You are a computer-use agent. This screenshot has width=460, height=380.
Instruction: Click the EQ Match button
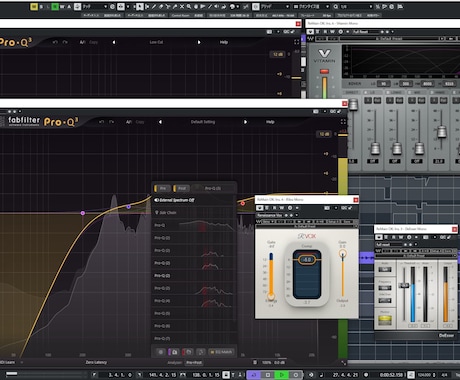221,352
